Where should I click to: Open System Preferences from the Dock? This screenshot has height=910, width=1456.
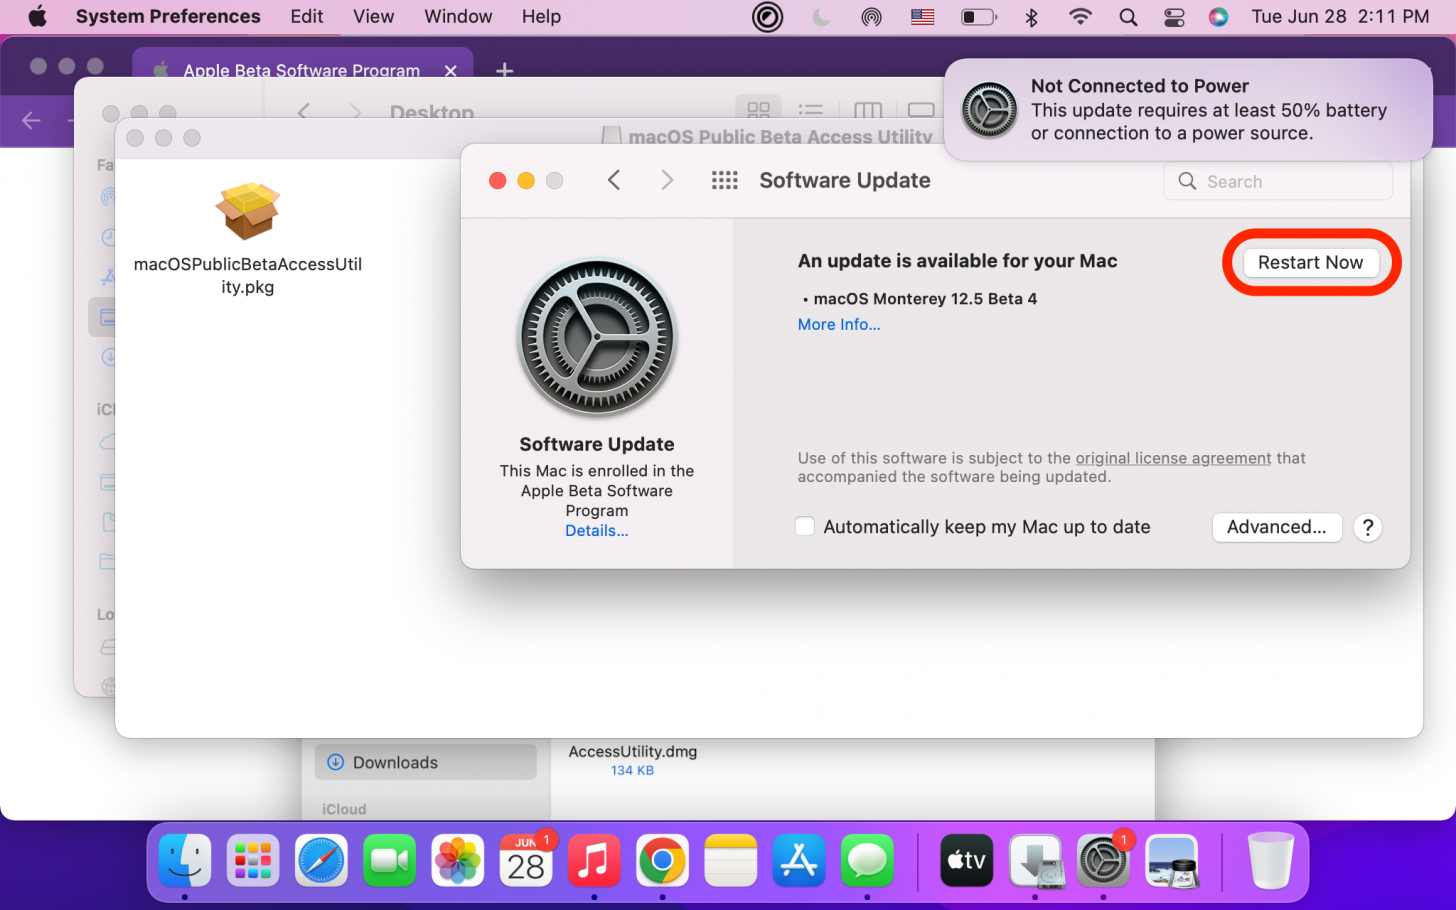coord(1103,860)
